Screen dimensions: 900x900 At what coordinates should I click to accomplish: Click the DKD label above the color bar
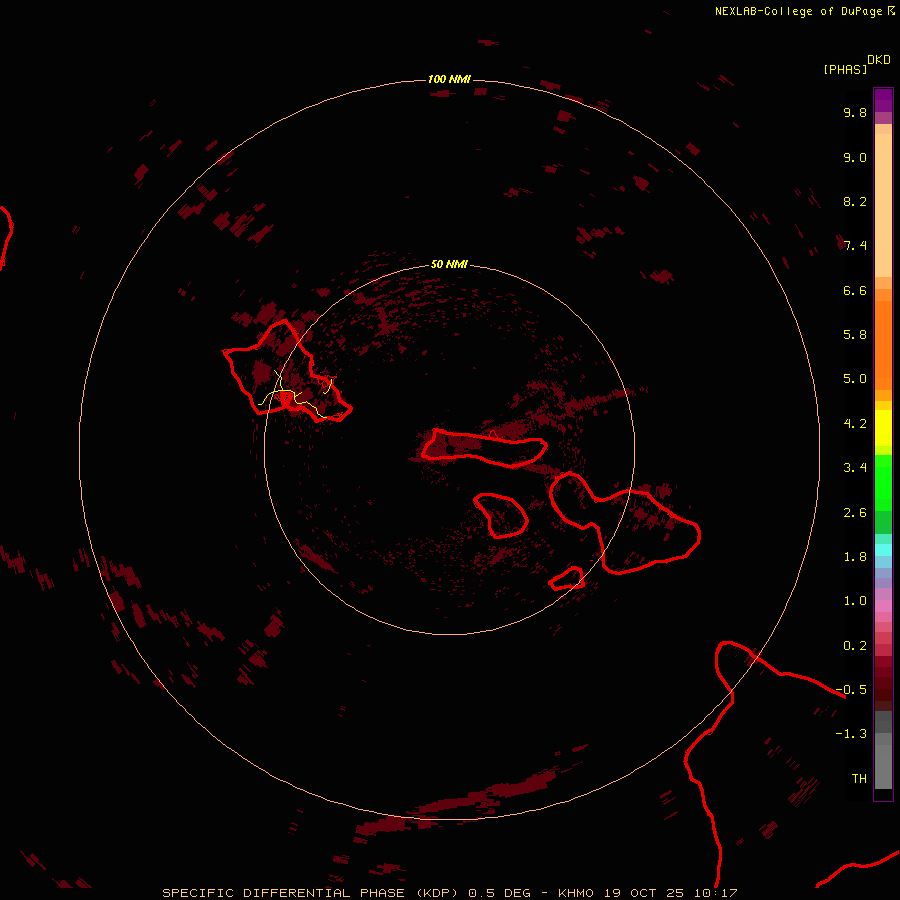pos(878,59)
